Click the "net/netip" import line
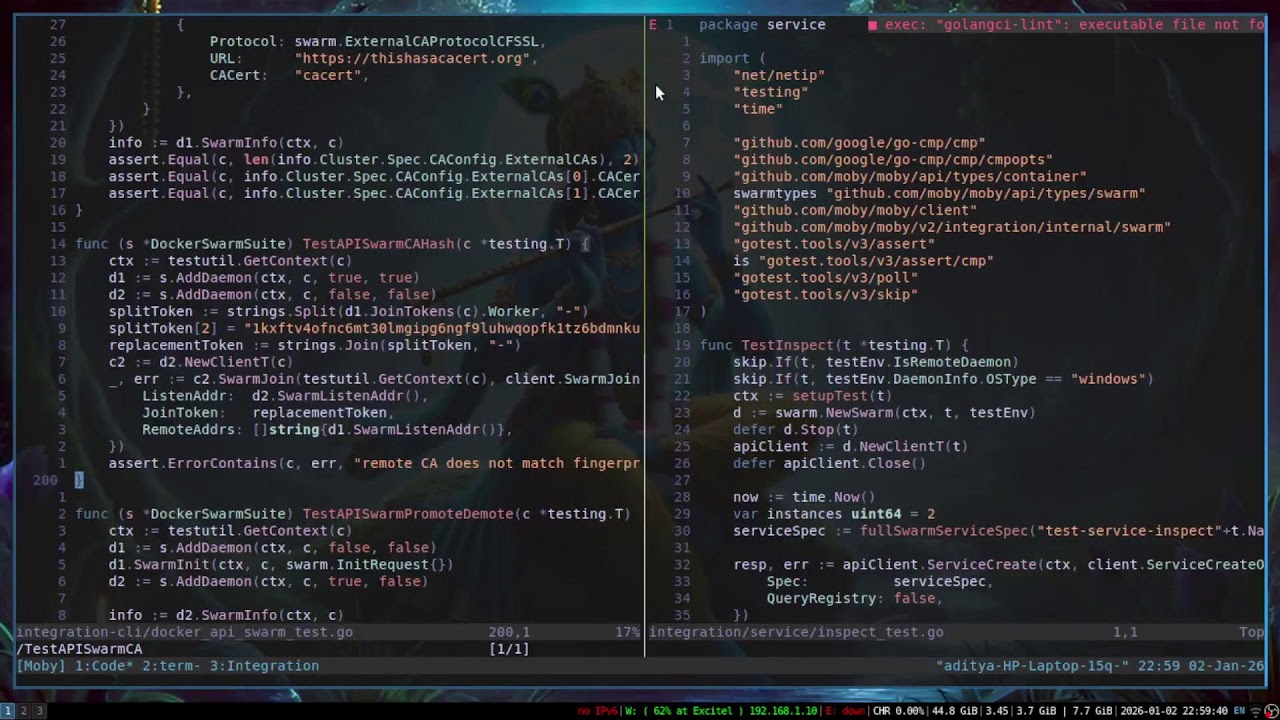The height and width of the screenshot is (720, 1280). click(x=779, y=75)
